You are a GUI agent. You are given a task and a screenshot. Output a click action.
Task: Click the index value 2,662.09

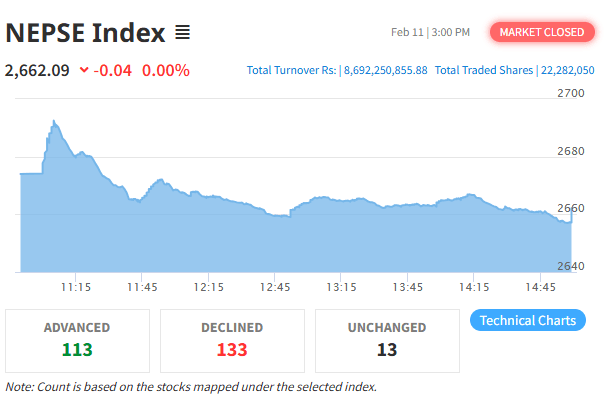[37, 70]
